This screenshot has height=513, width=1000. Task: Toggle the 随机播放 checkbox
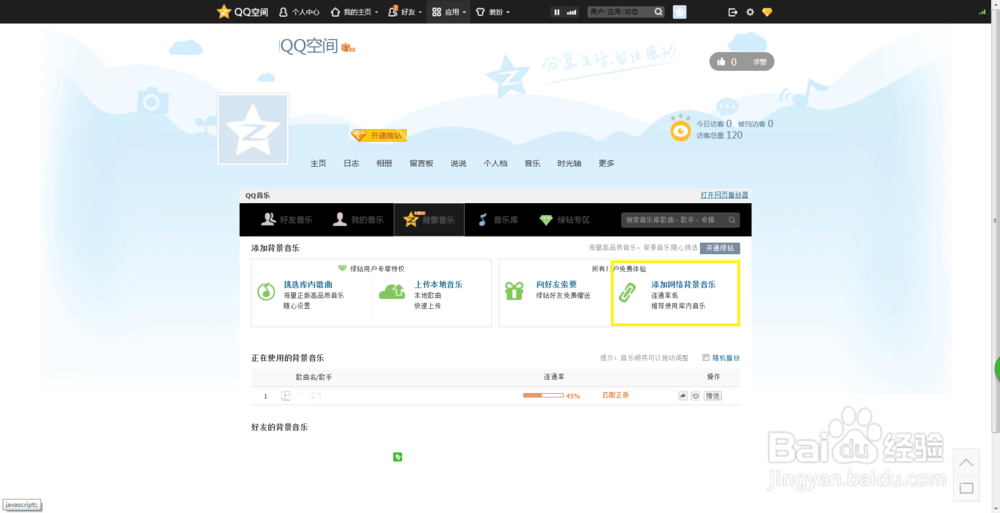pos(706,358)
